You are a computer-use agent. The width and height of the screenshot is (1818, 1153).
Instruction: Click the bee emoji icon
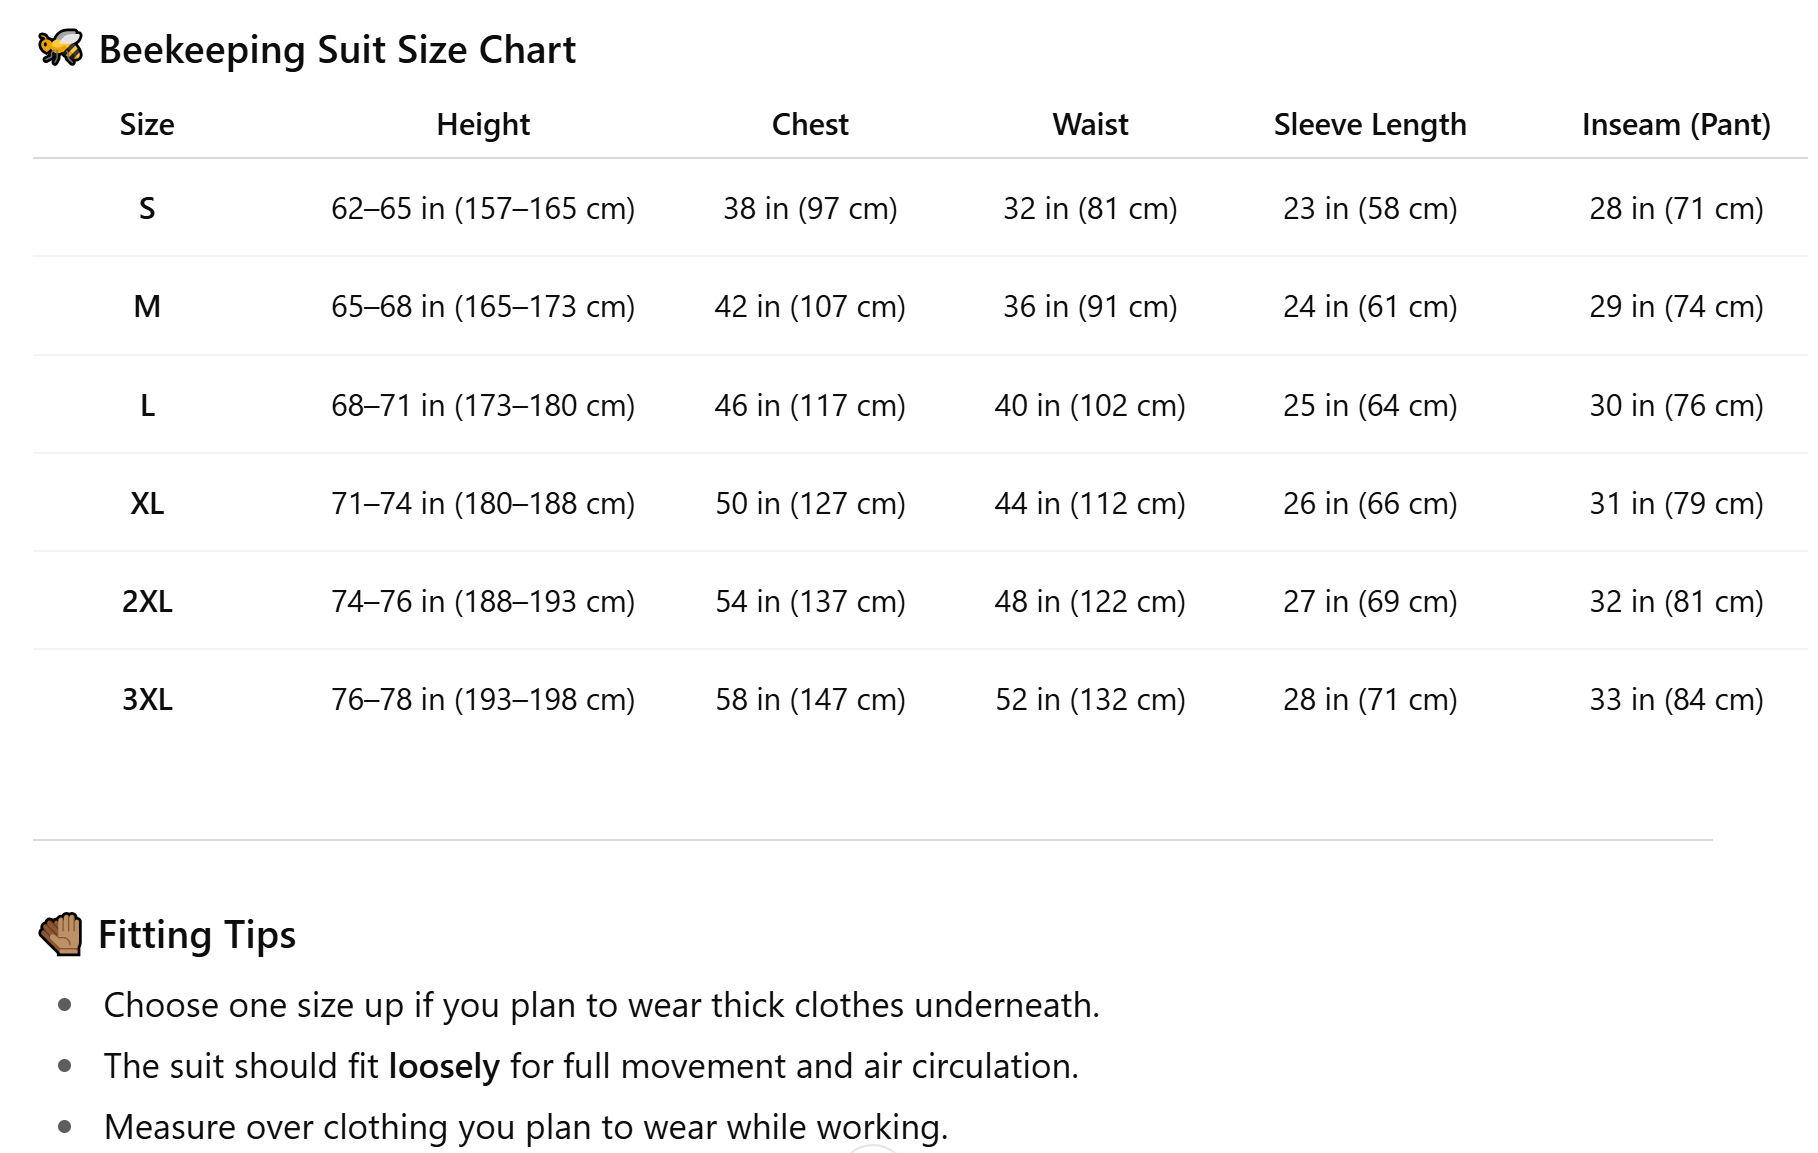(60, 48)
